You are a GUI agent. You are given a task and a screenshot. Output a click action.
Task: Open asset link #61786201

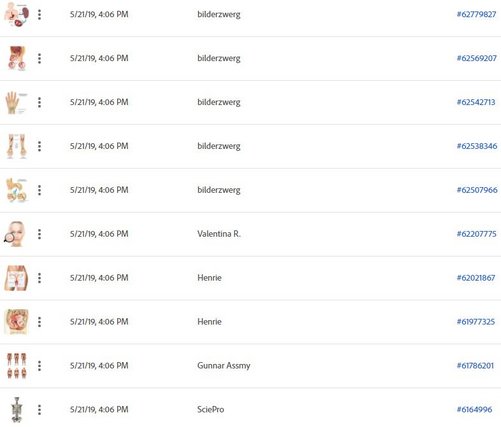[475, 366]
